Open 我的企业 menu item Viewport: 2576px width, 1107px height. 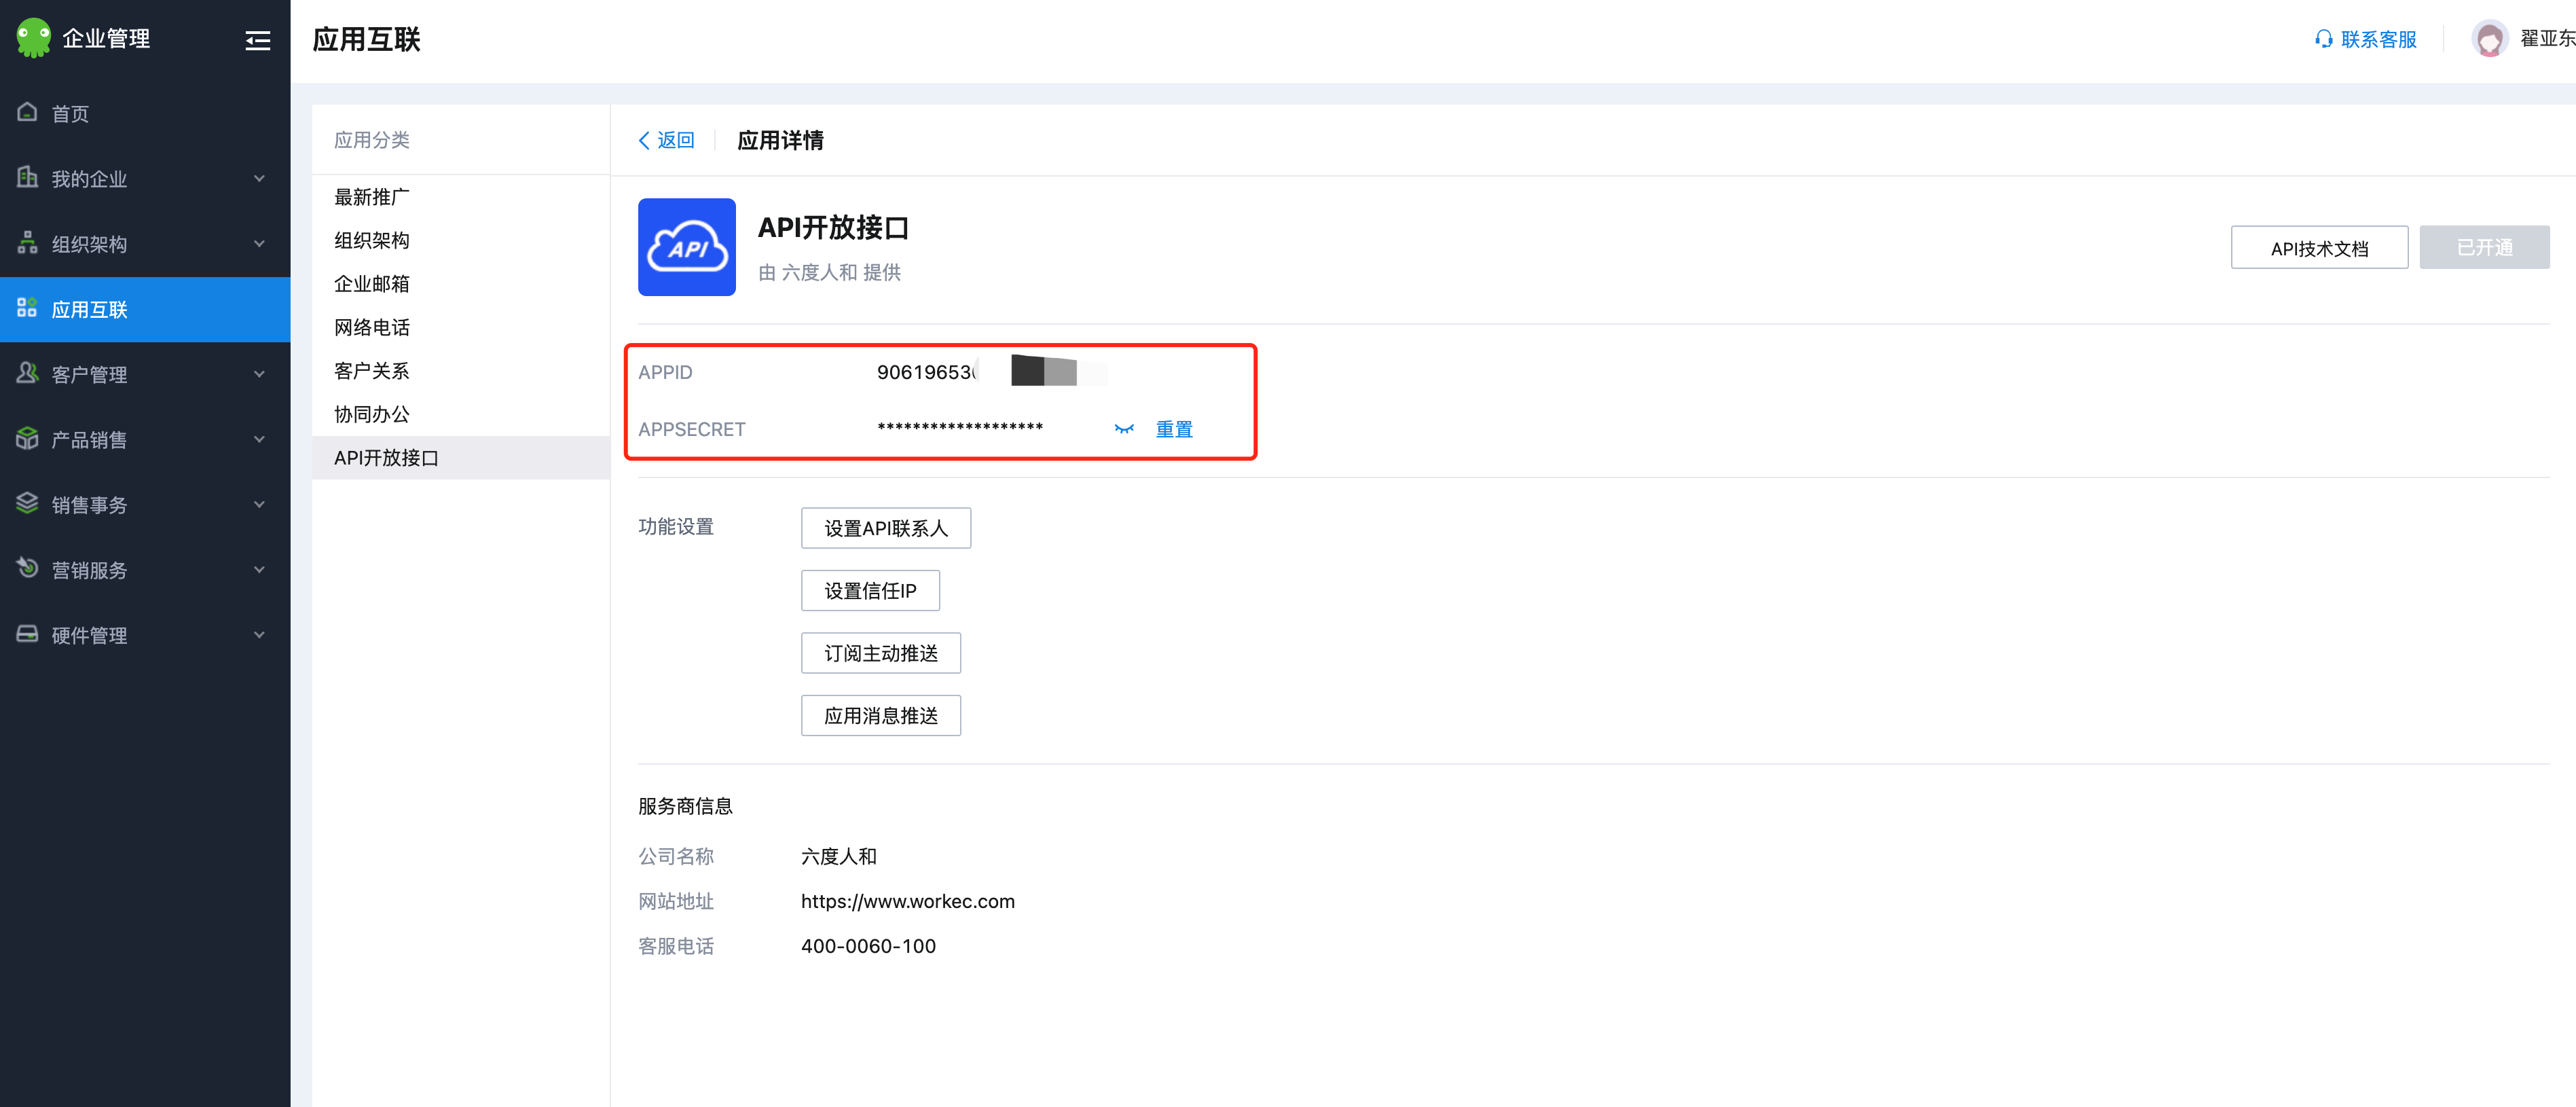coord(145,179)
